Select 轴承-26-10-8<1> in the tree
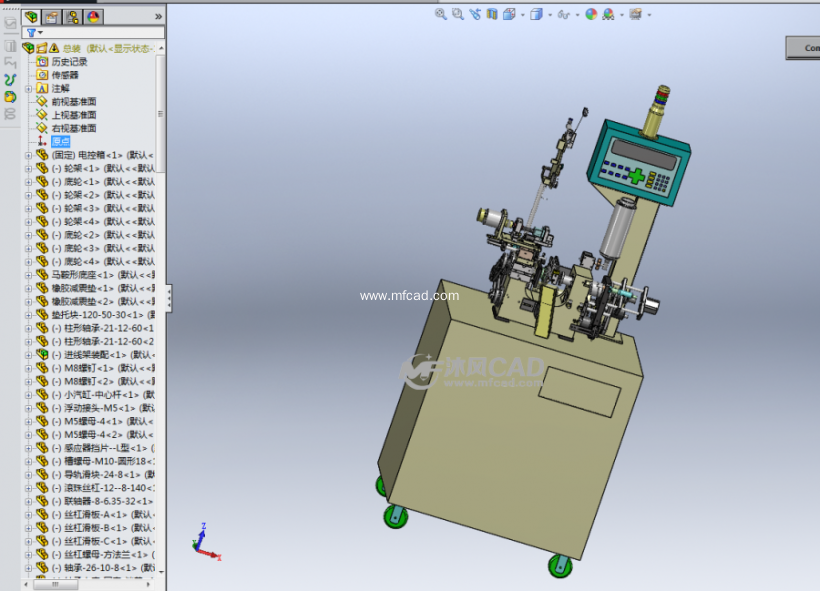Image resolution: width=820 pixels, height=591 pixels. (103, 567)
